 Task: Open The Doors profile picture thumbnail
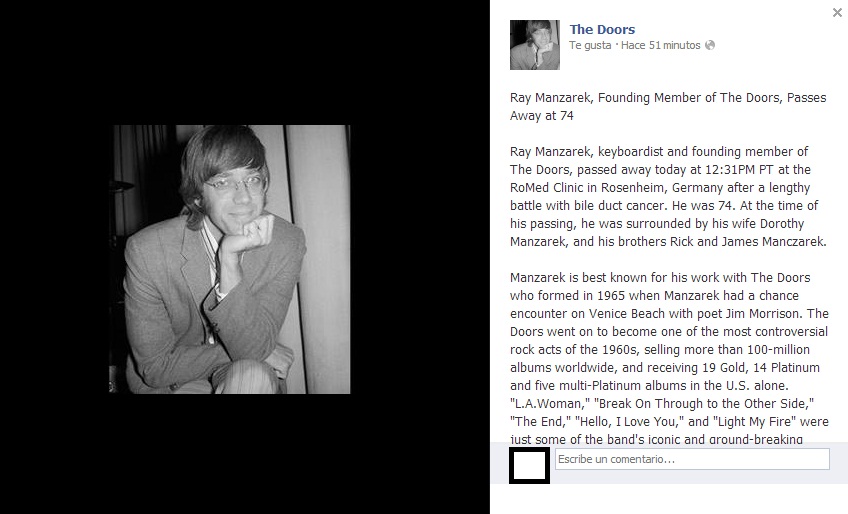(534, 45)
